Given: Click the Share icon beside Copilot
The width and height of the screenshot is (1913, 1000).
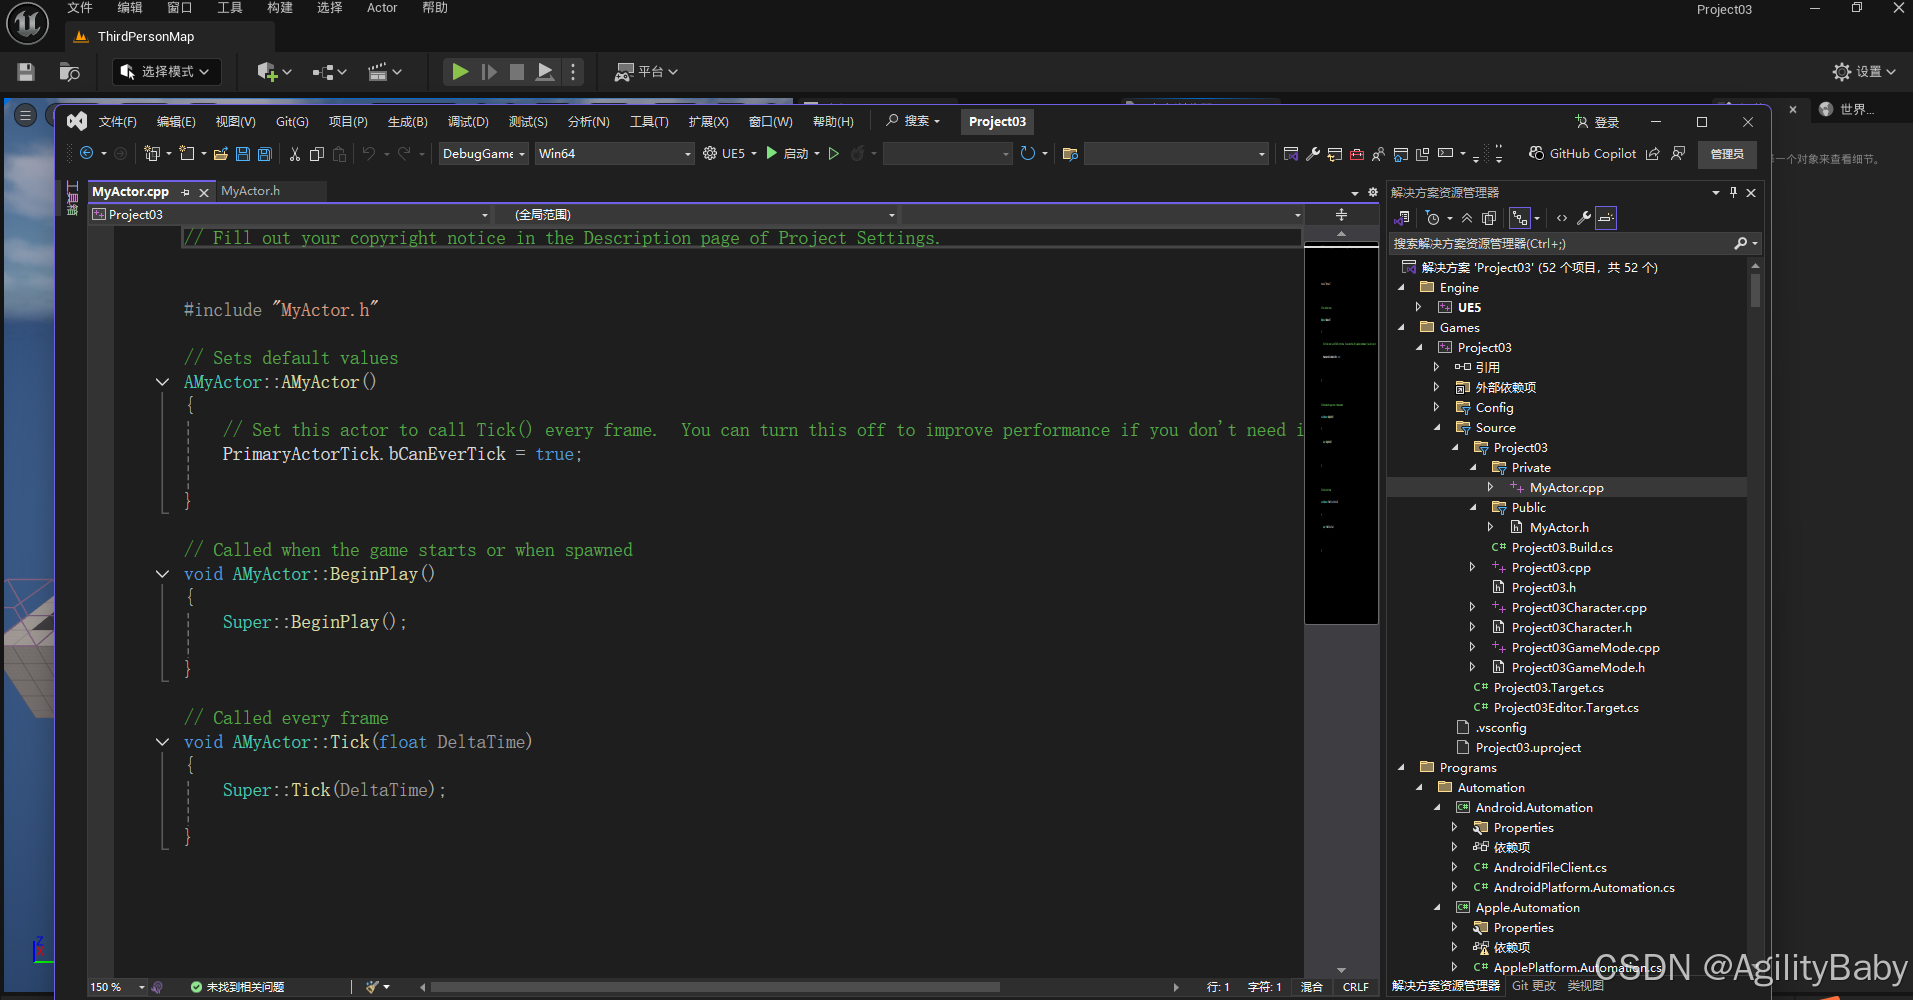Looking at the screenshot, I should tap(1653, 153).
